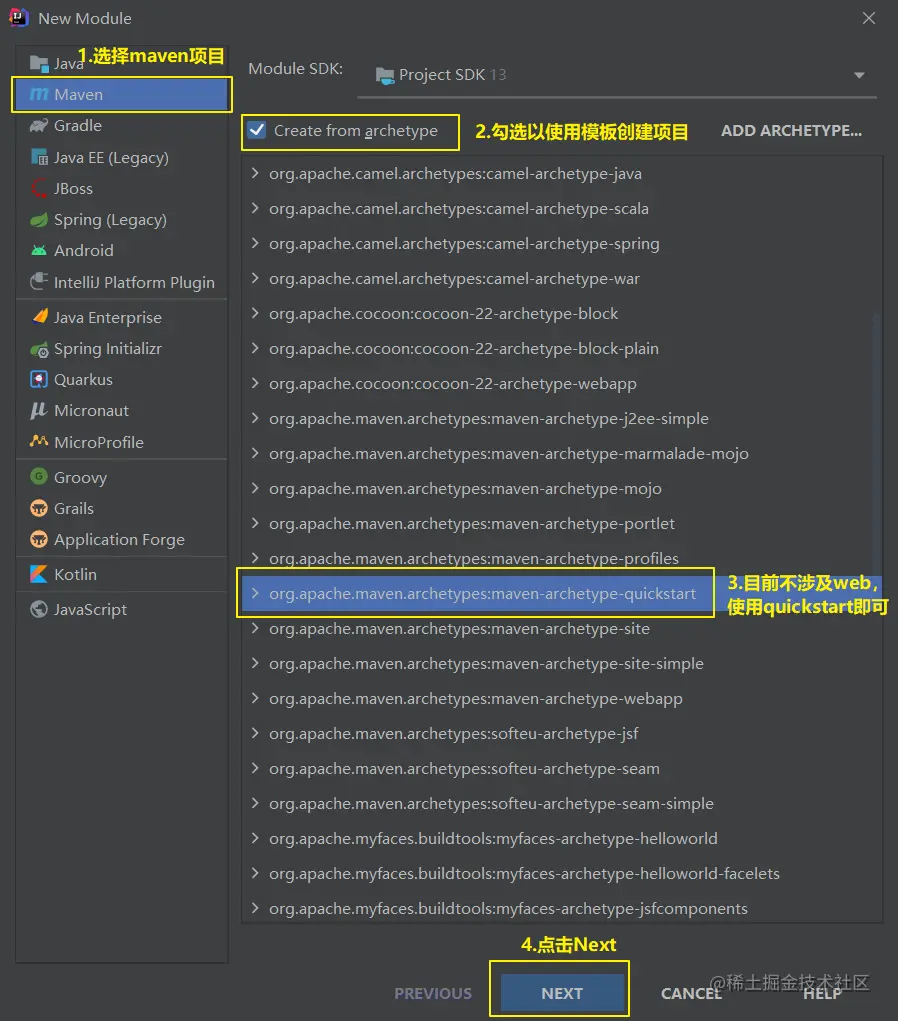
Task: Expand camel-archetype-spring archetype
Action: point(255,244)
